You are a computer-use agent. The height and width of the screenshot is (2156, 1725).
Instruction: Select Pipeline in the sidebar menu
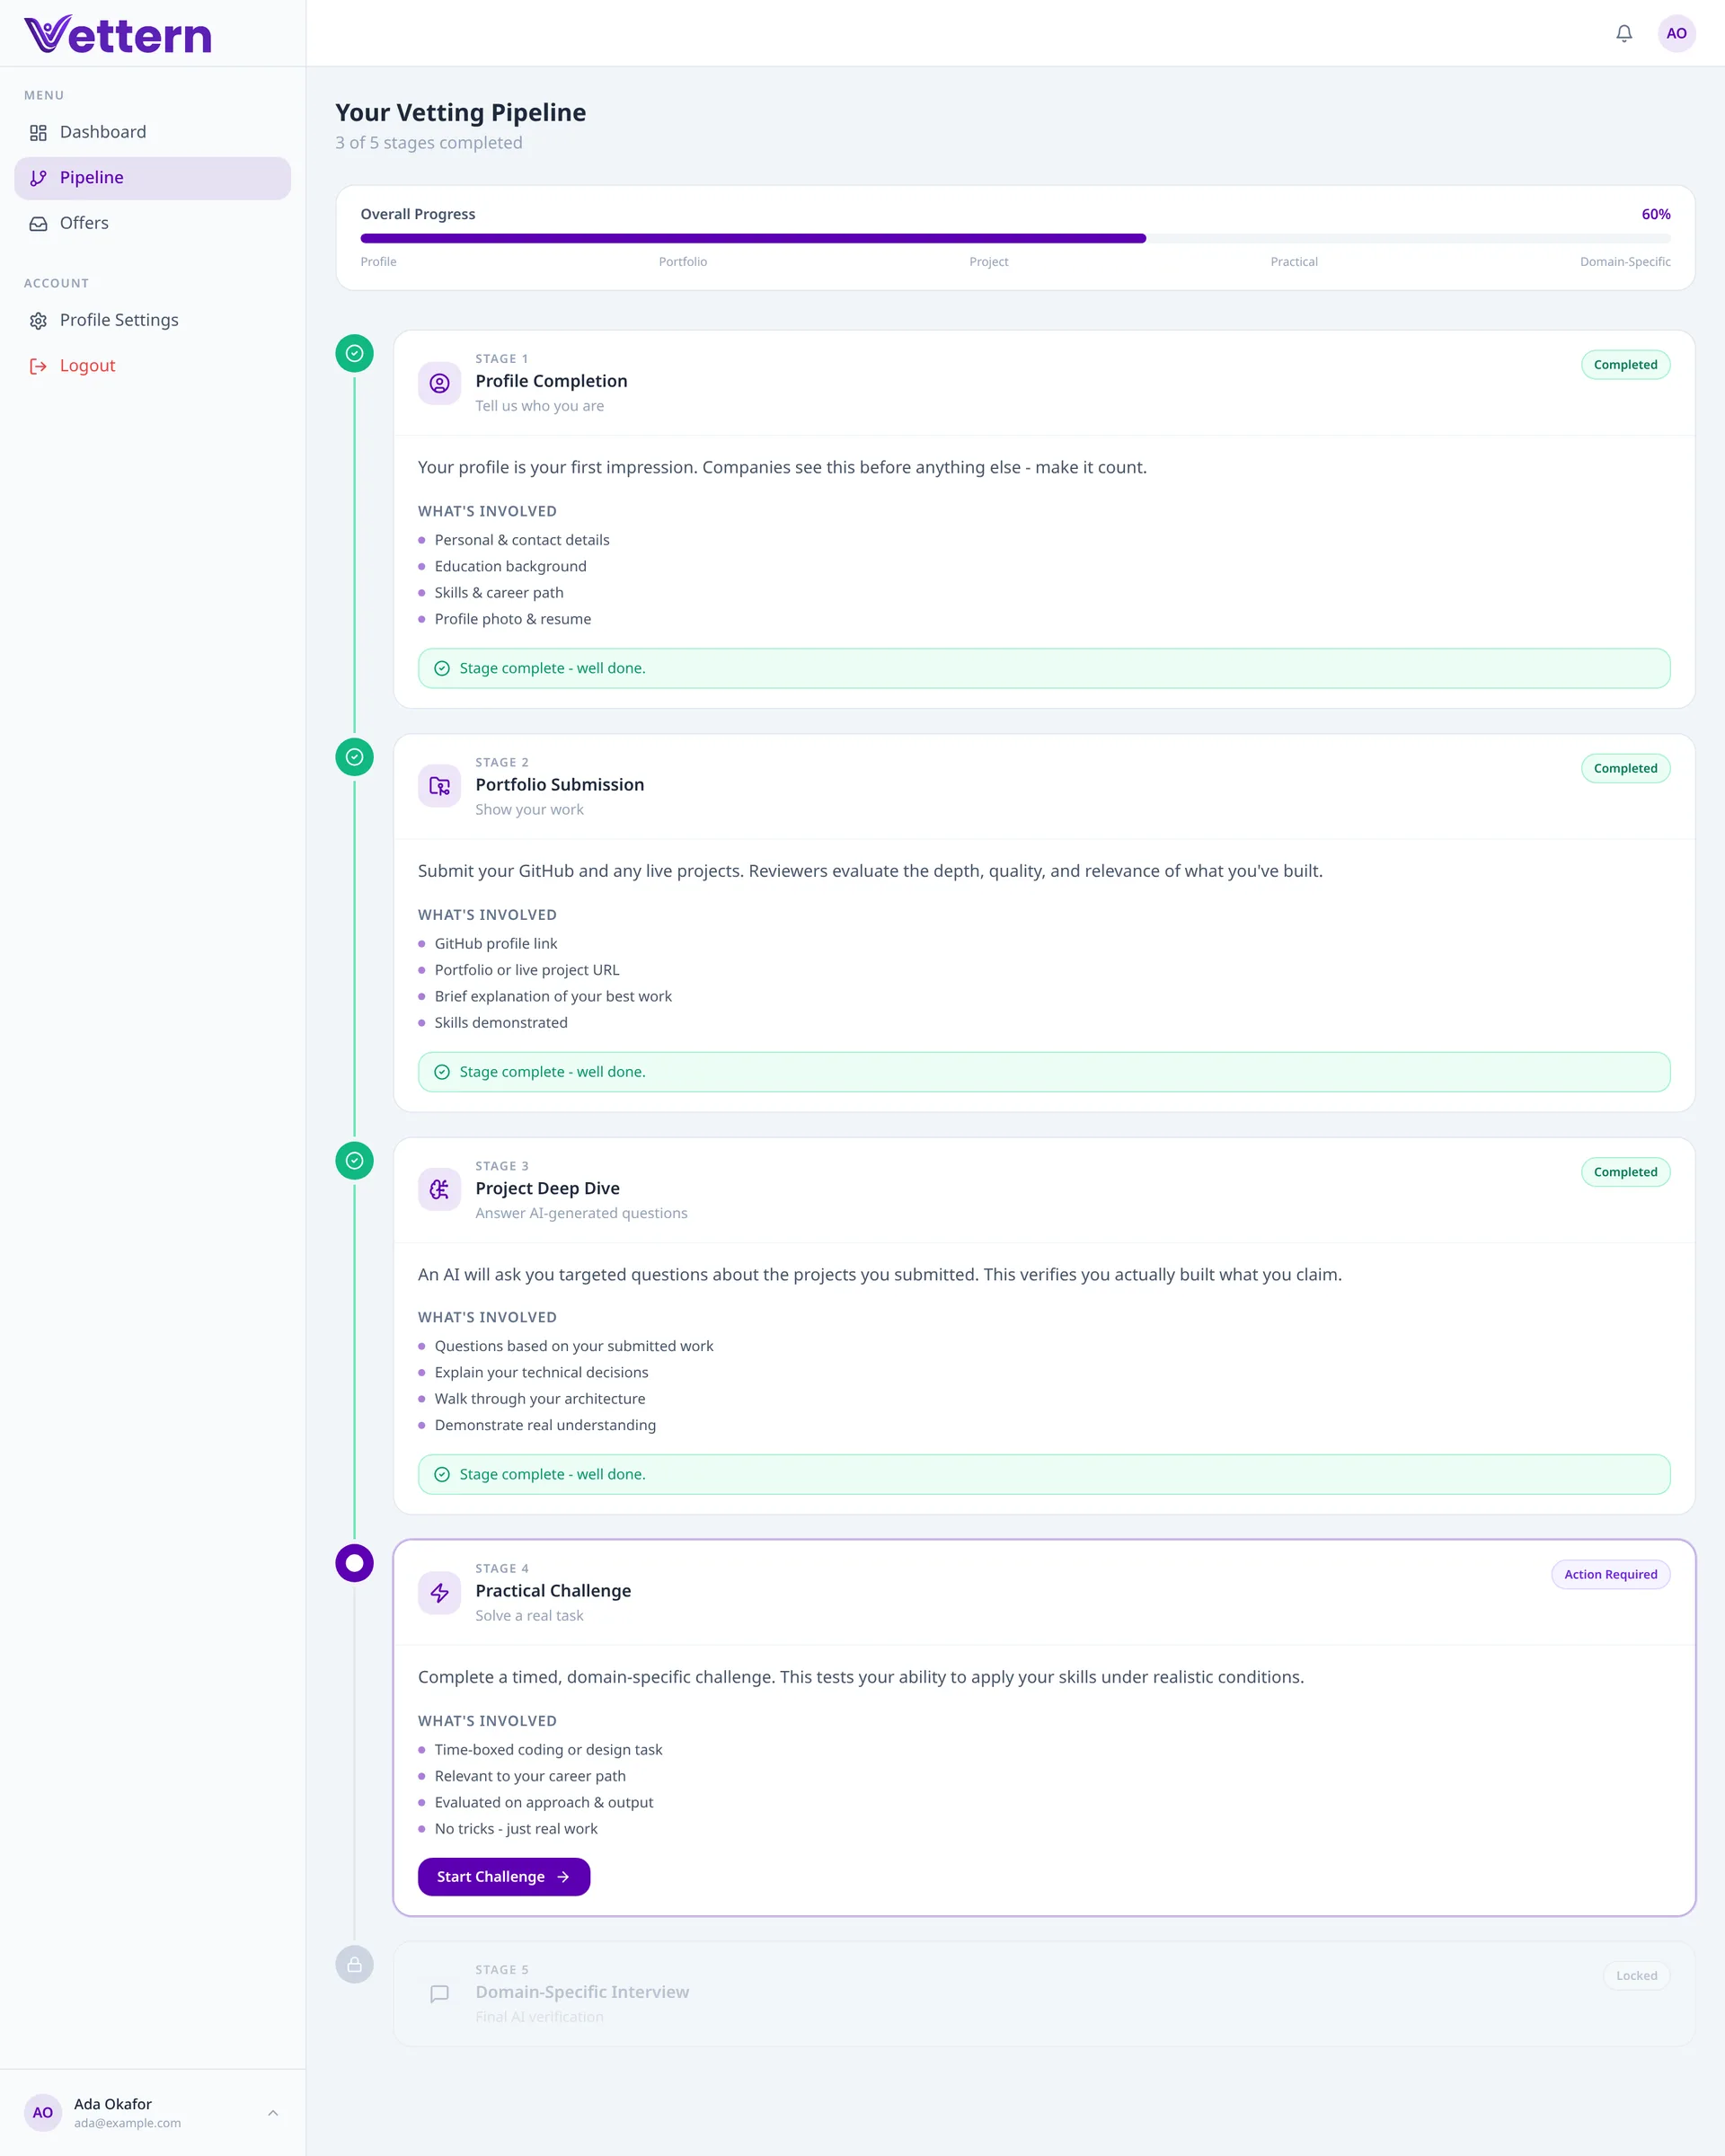(x=152, y=178)
